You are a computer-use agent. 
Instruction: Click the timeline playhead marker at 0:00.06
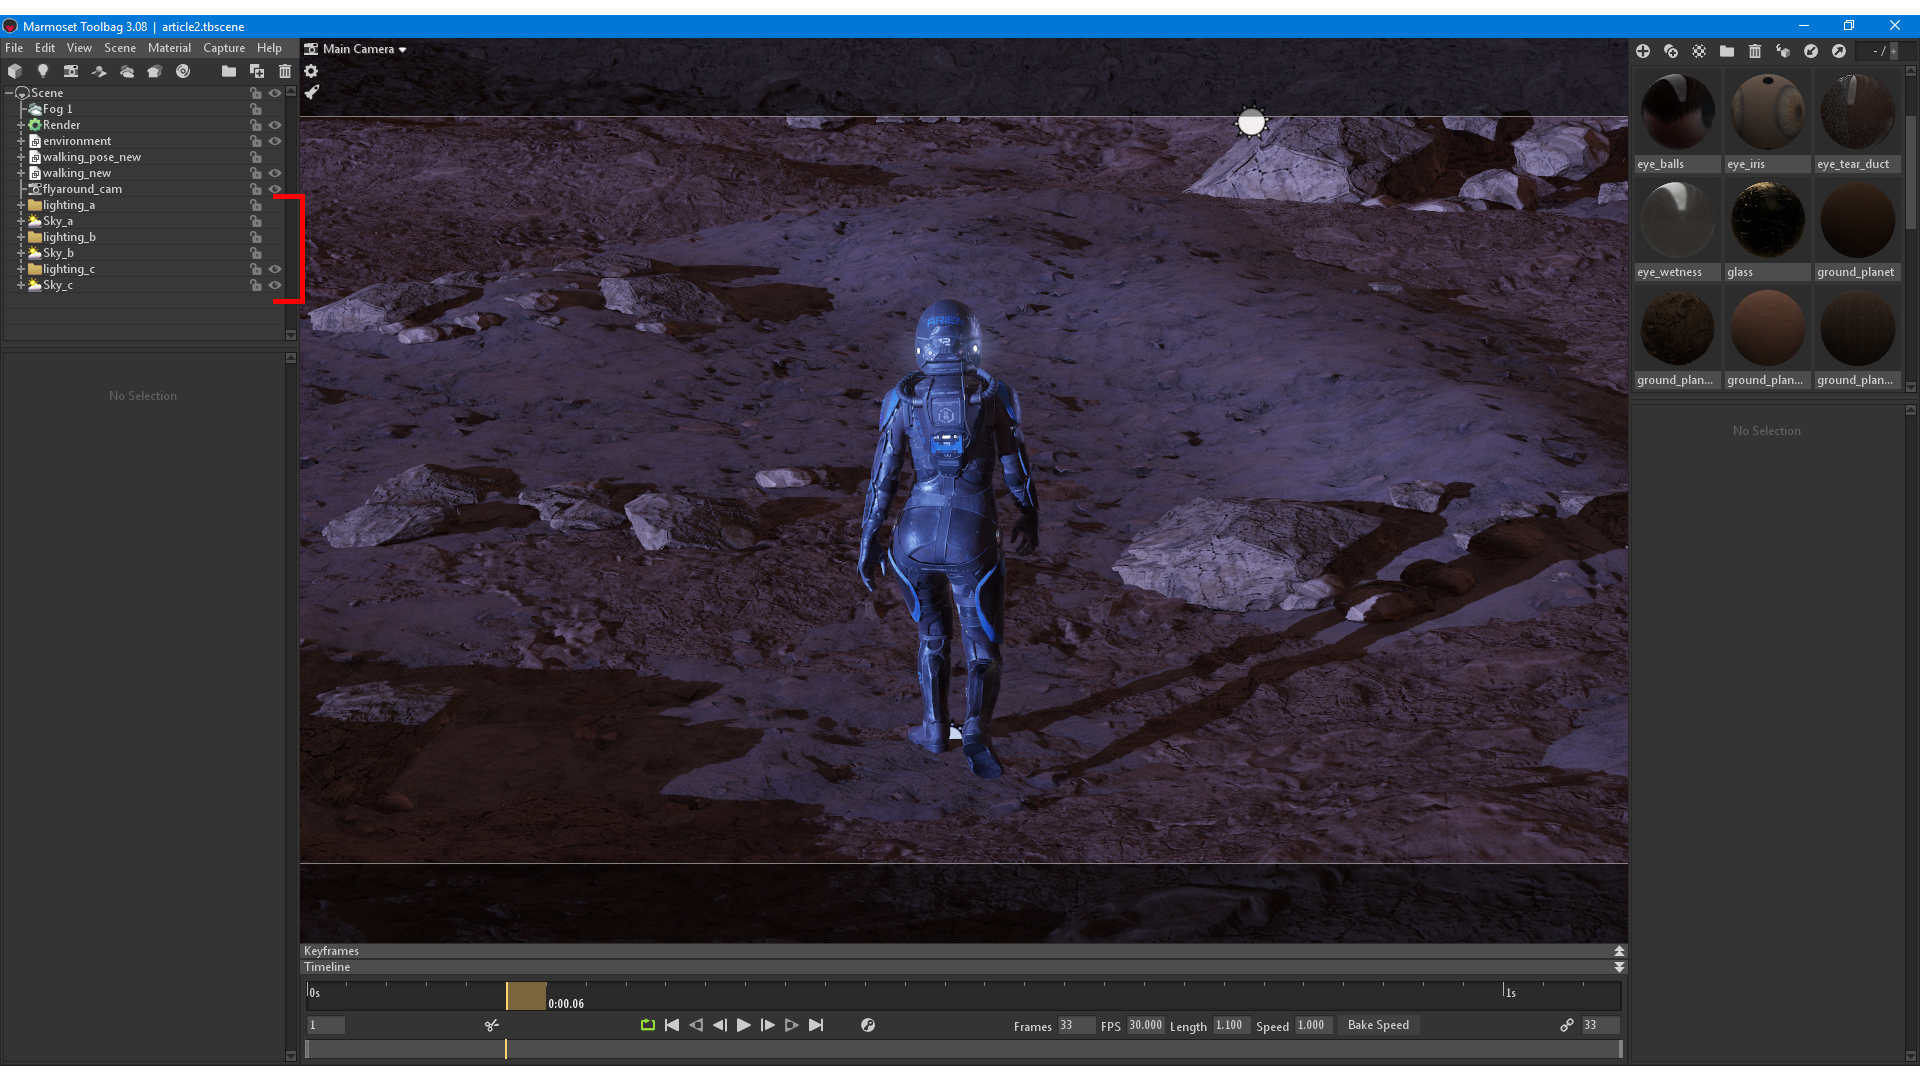(x=526, y=996)
